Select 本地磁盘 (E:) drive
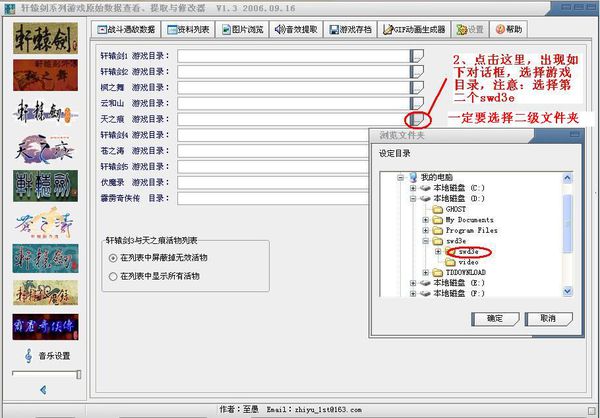 tap(459, 283)
